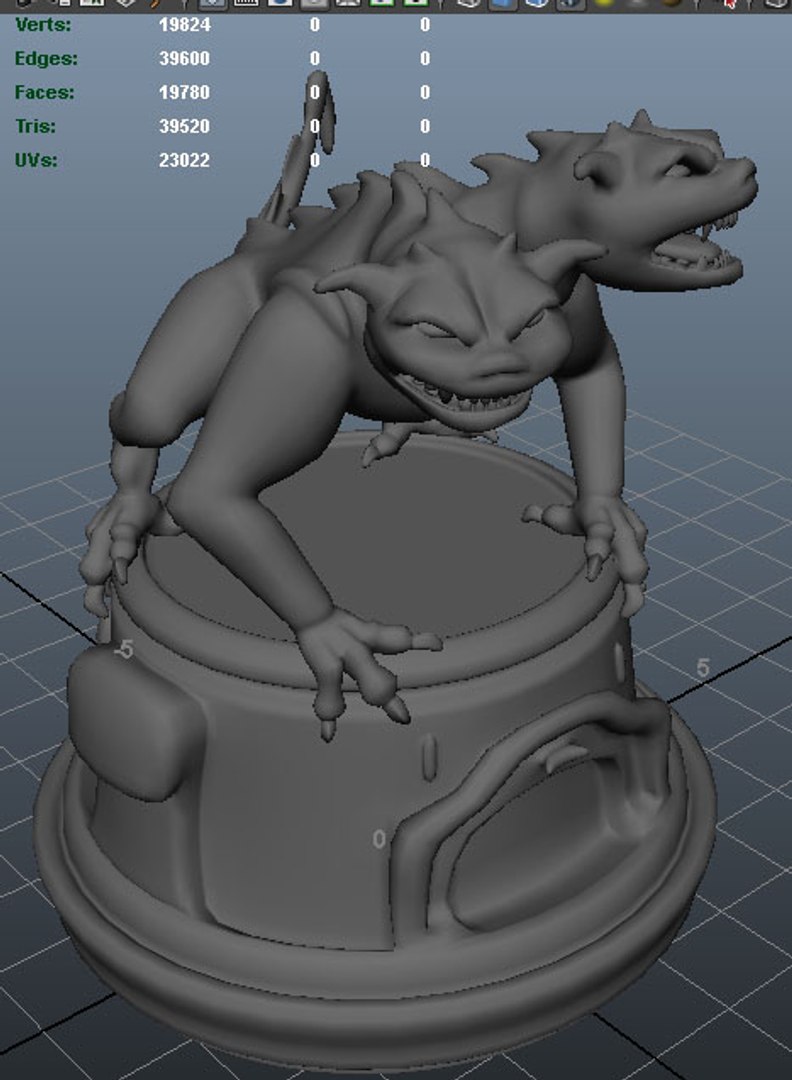Click the UVs label in the HUD

click(37, 160)
